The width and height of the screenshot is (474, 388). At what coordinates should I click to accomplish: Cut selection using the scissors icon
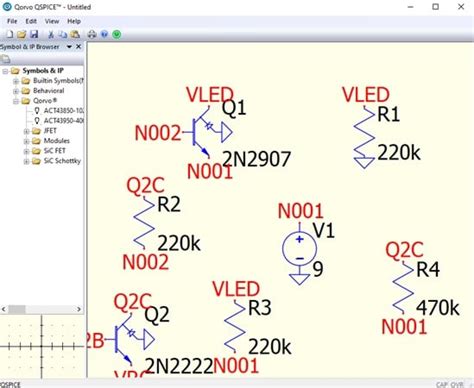pyautogui.click(x=51, y=34)
